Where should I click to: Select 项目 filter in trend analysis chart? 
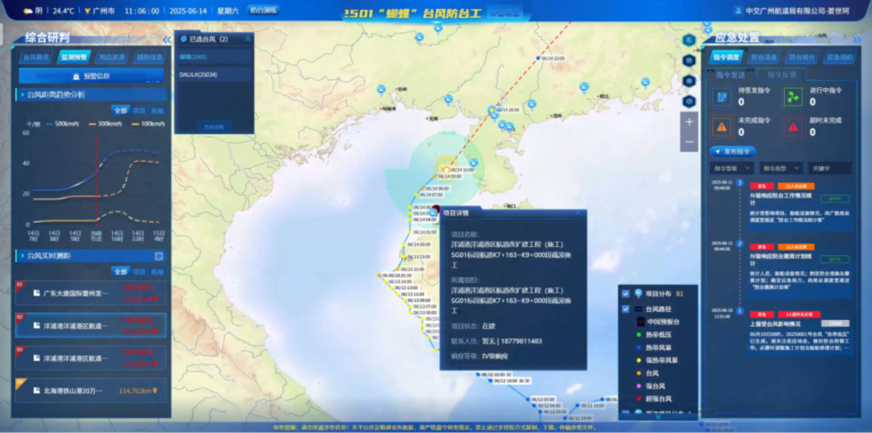[139, 111]
